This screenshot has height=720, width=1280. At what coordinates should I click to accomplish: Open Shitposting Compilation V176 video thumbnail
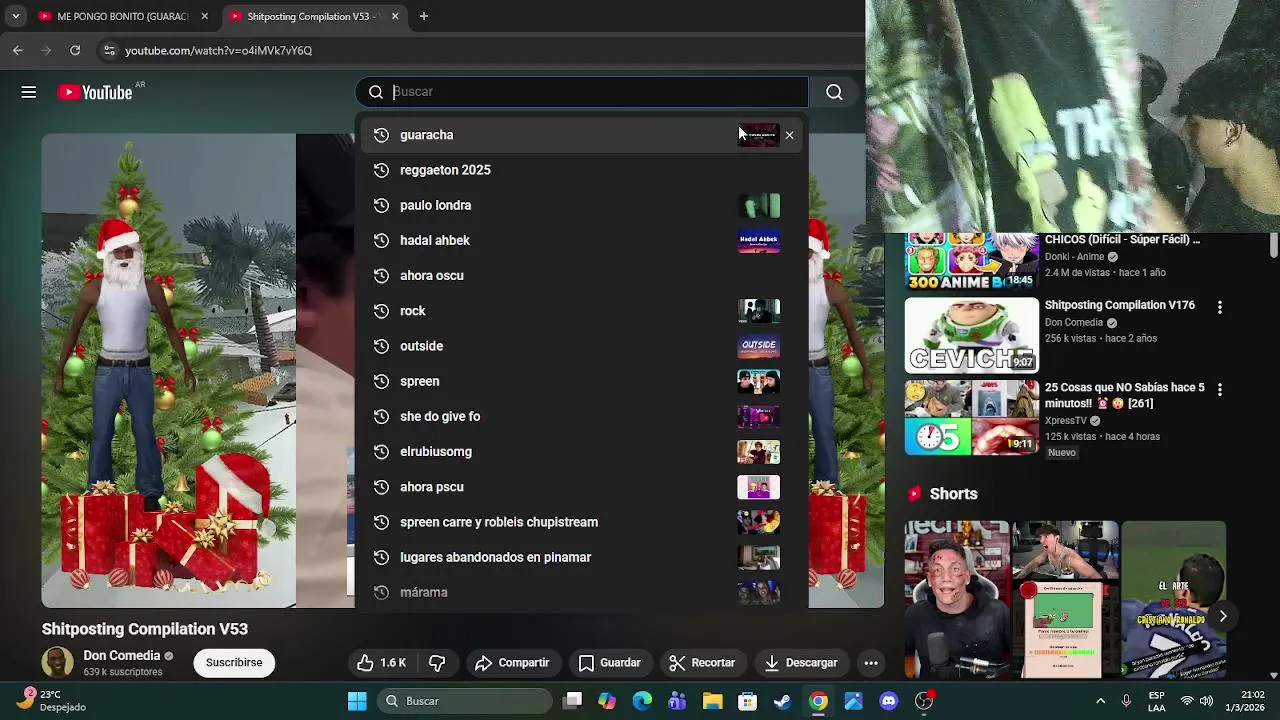tap(972, 335)
